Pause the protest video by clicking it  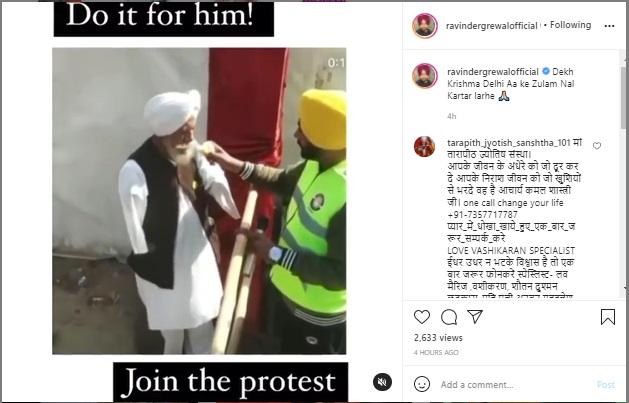(199, 201)
